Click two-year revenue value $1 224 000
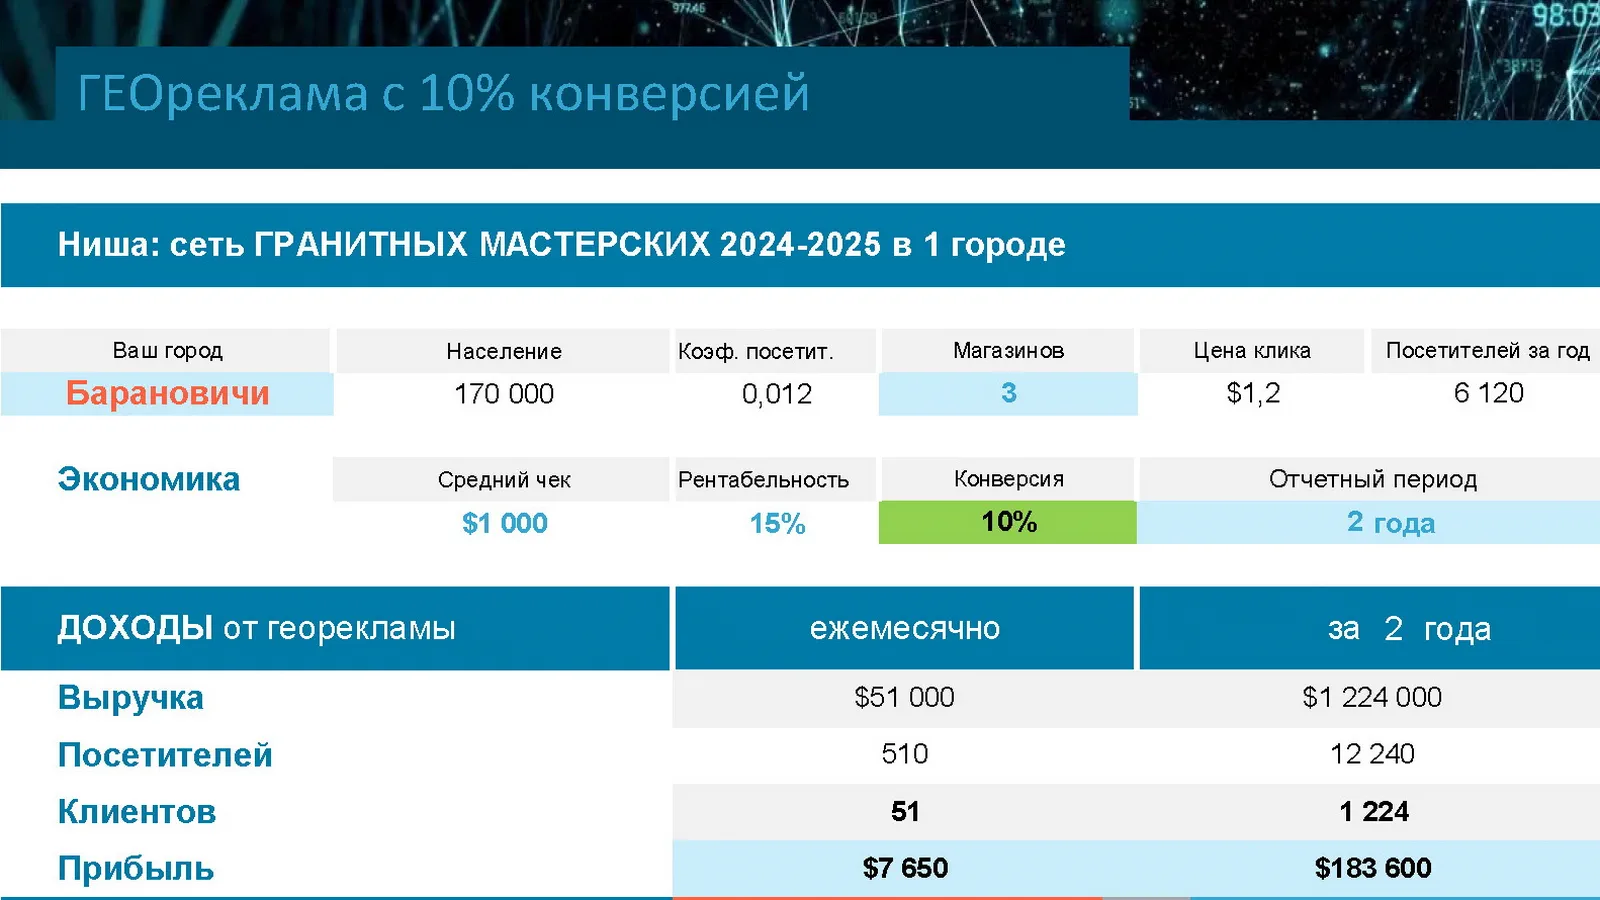This screenshot has width=1600, height=900. pyautogui.click(x=1371, y=697)
